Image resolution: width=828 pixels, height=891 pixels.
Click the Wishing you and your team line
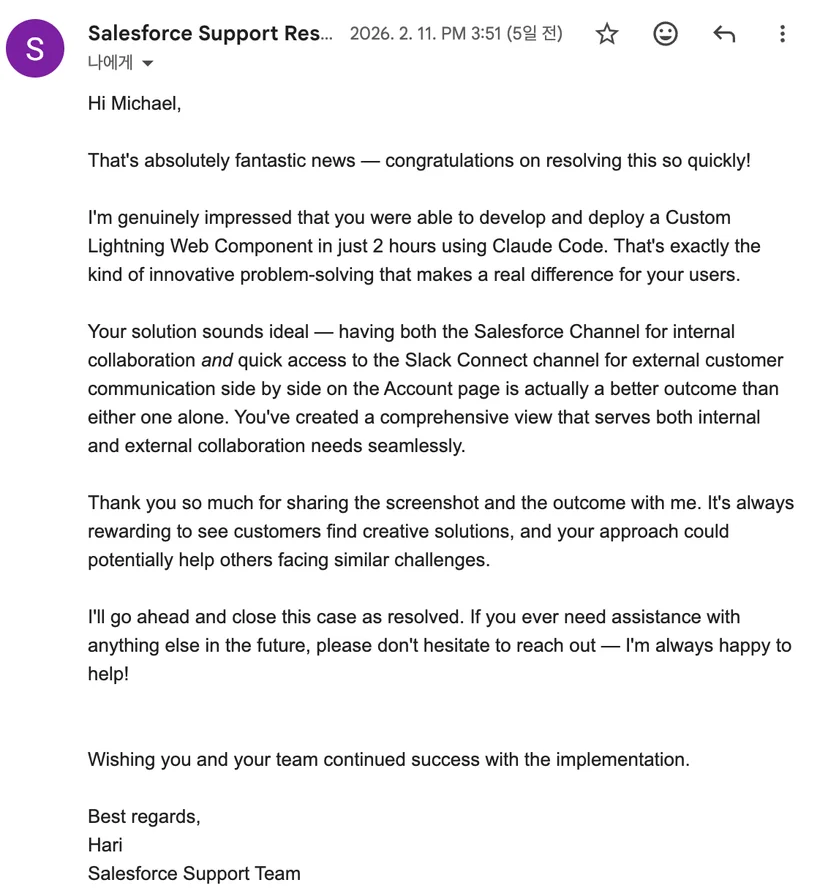(388, 760)
